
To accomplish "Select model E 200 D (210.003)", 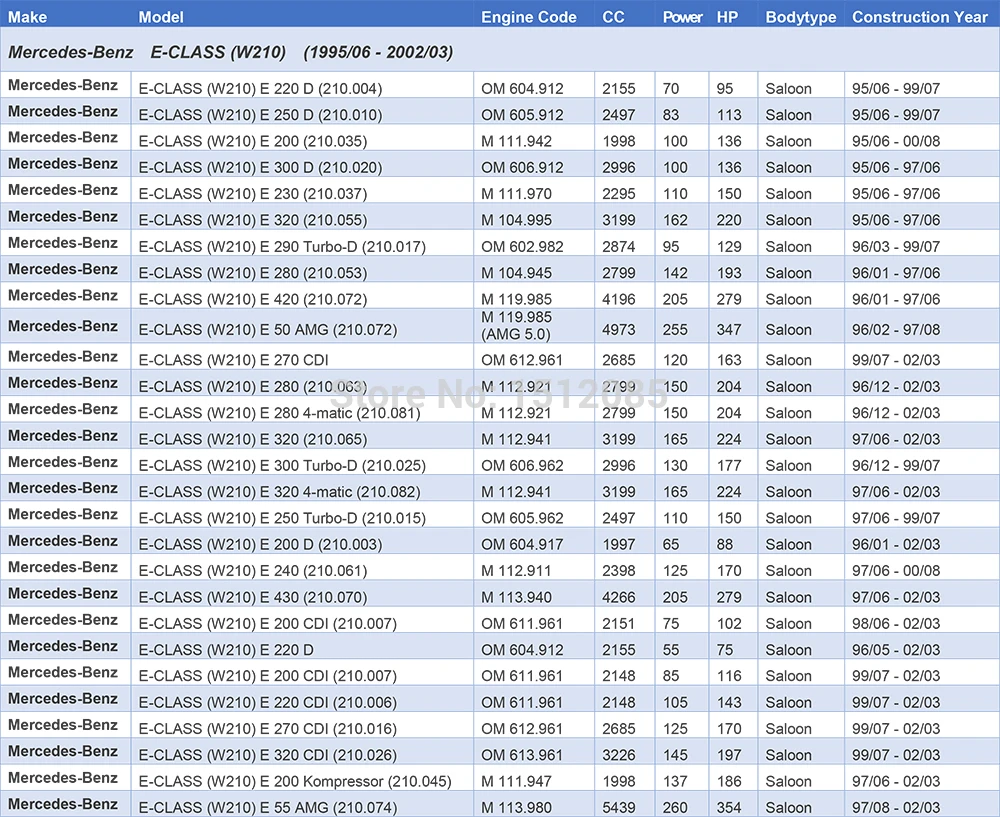I will [x=260, y=544].
